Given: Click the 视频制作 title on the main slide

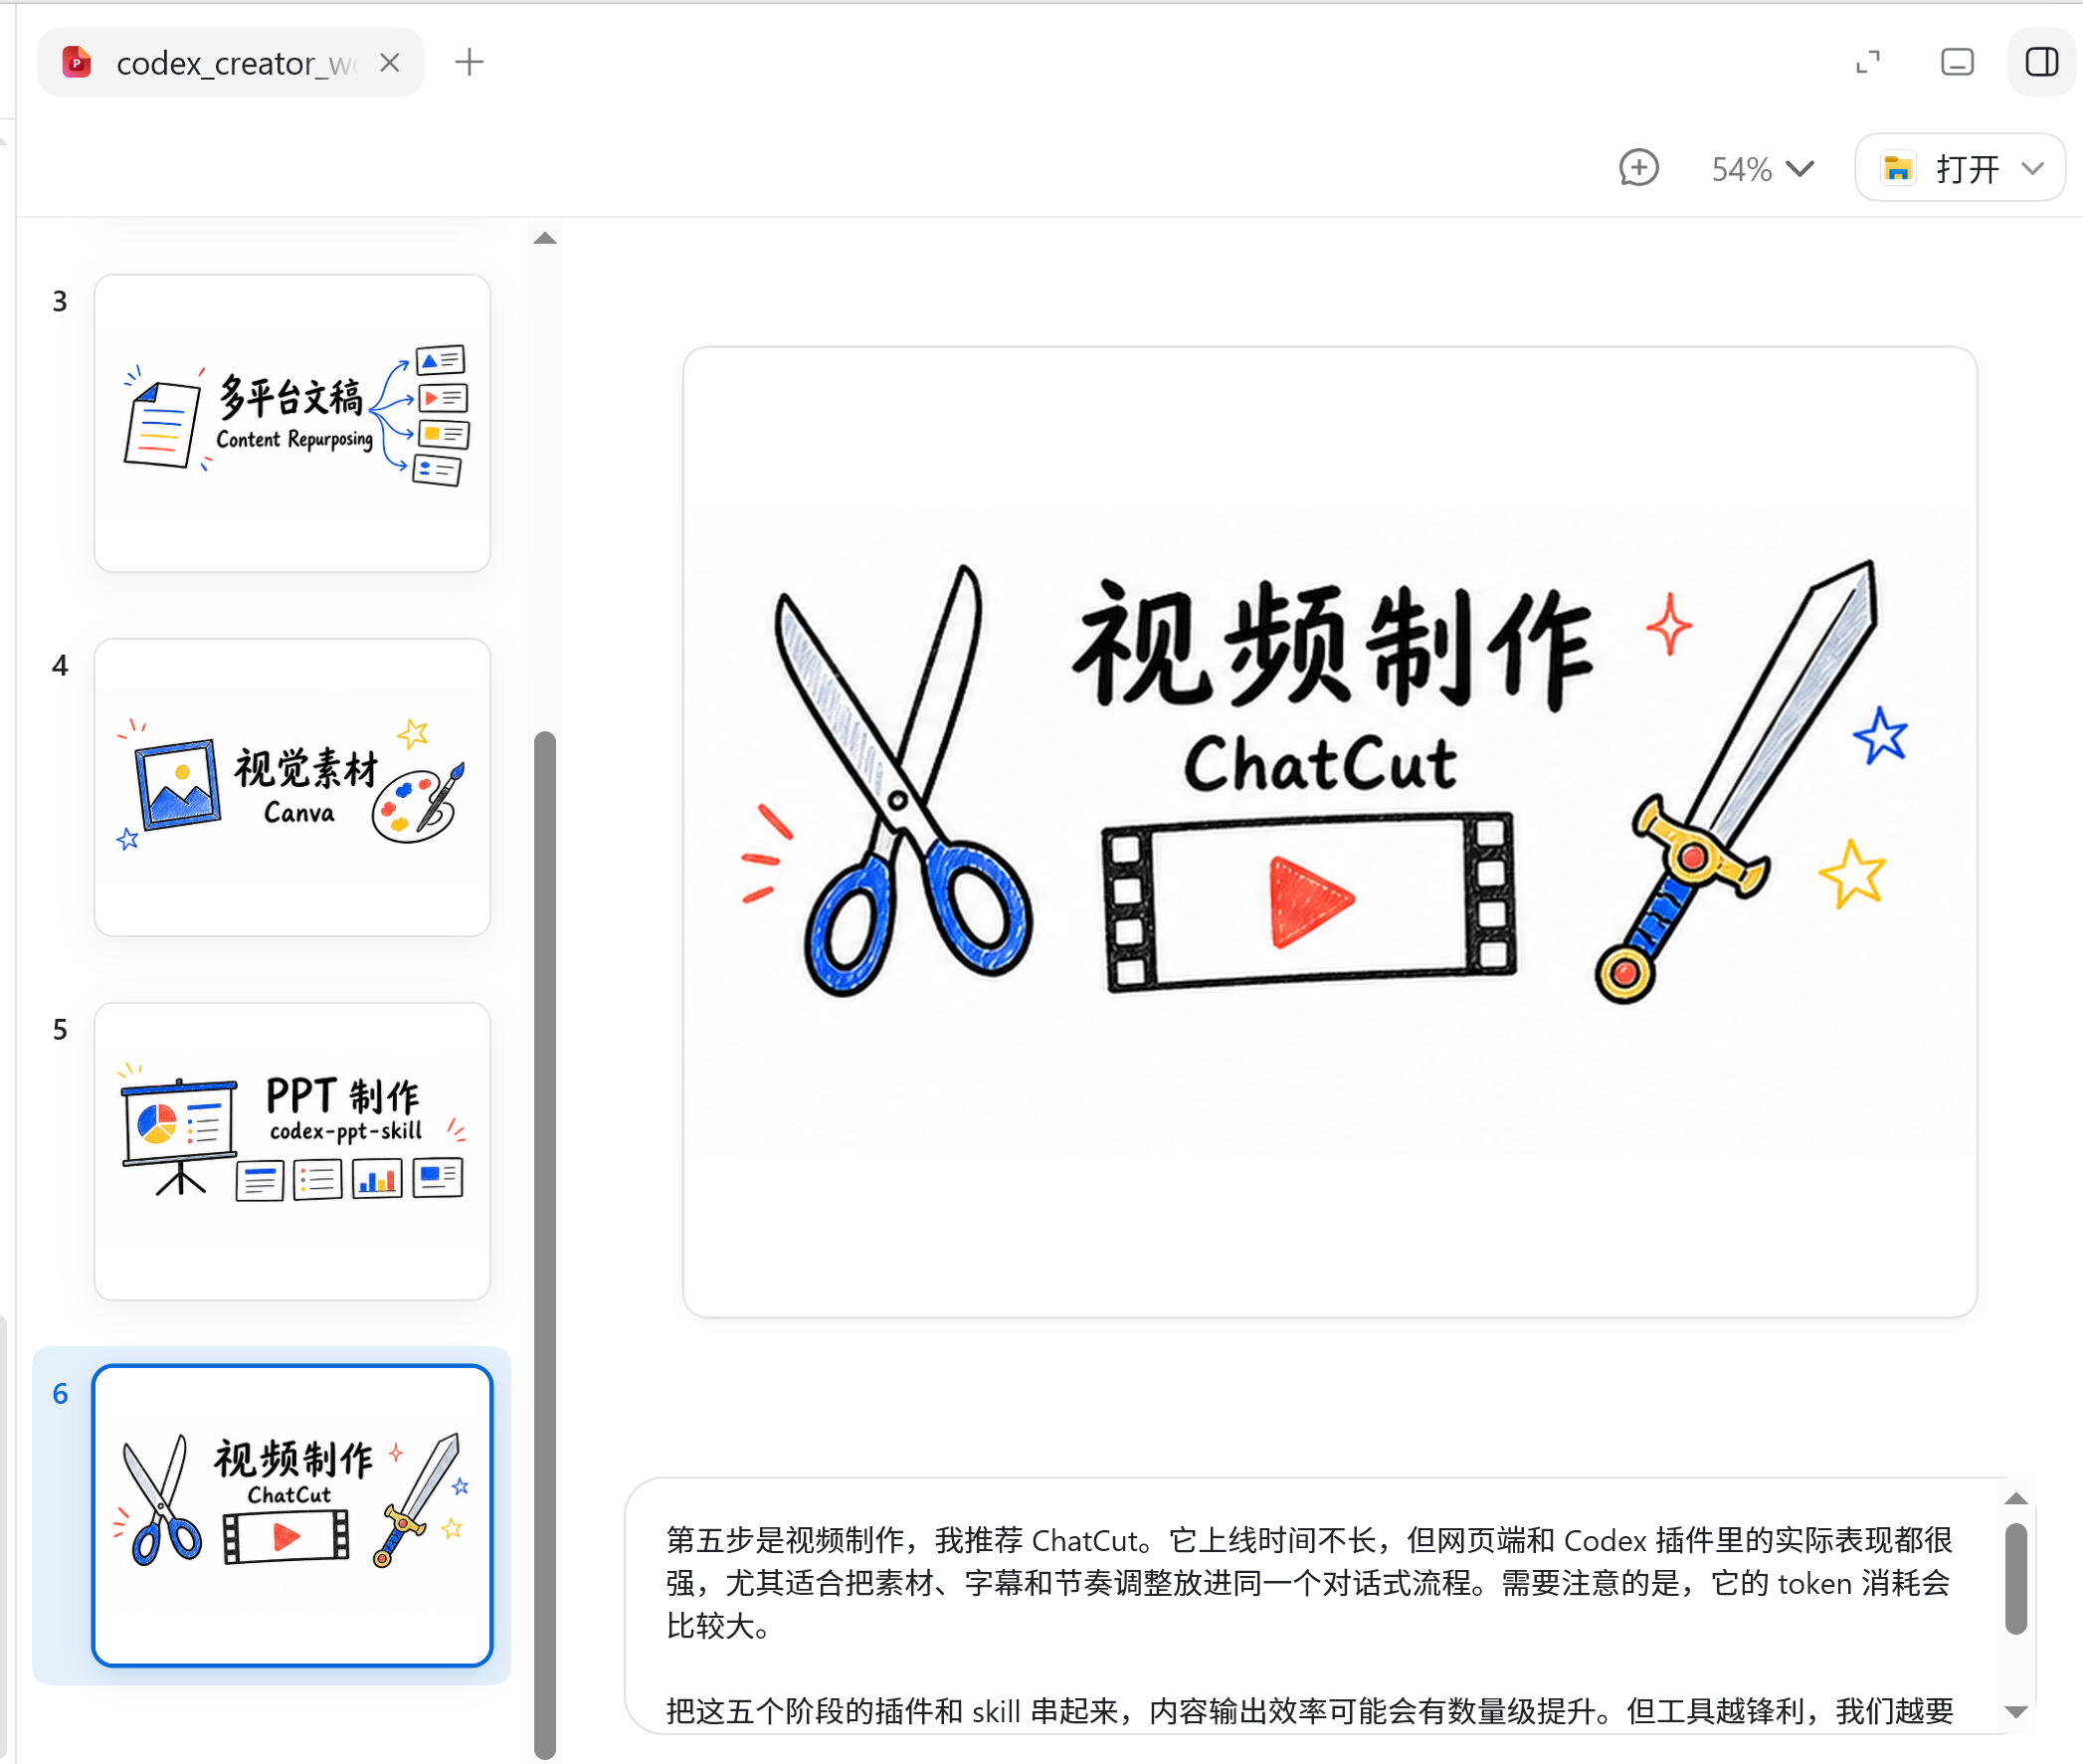Looking at the screenshot, I should [1331, 646].
